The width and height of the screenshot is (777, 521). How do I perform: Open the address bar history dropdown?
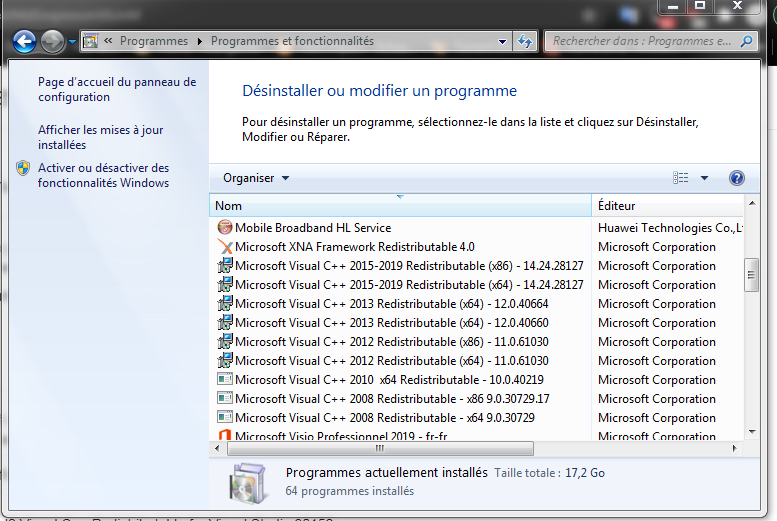coord(502,42)
